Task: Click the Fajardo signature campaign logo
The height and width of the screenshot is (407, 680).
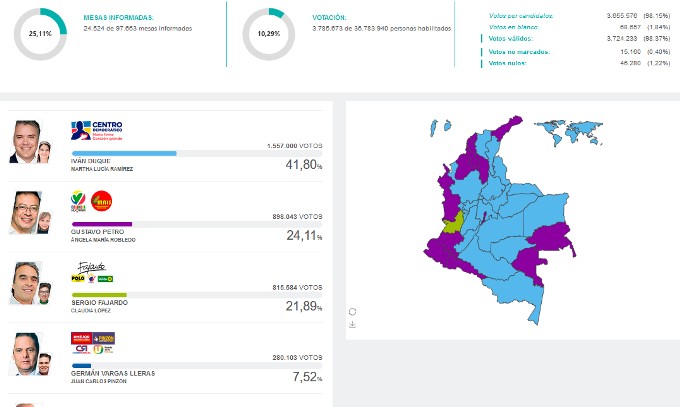Action: [x=92, y=265]
